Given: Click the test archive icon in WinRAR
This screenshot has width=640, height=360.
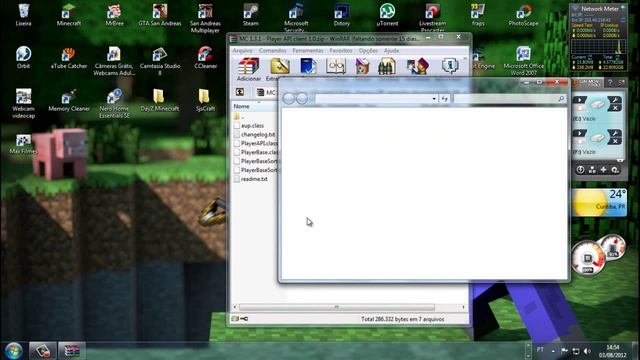Looking at the screenshot, I should [308, 66].
